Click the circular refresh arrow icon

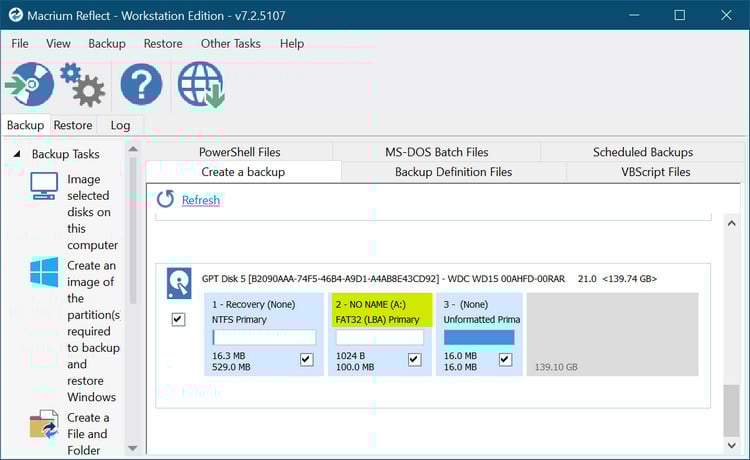coord(165,199)
